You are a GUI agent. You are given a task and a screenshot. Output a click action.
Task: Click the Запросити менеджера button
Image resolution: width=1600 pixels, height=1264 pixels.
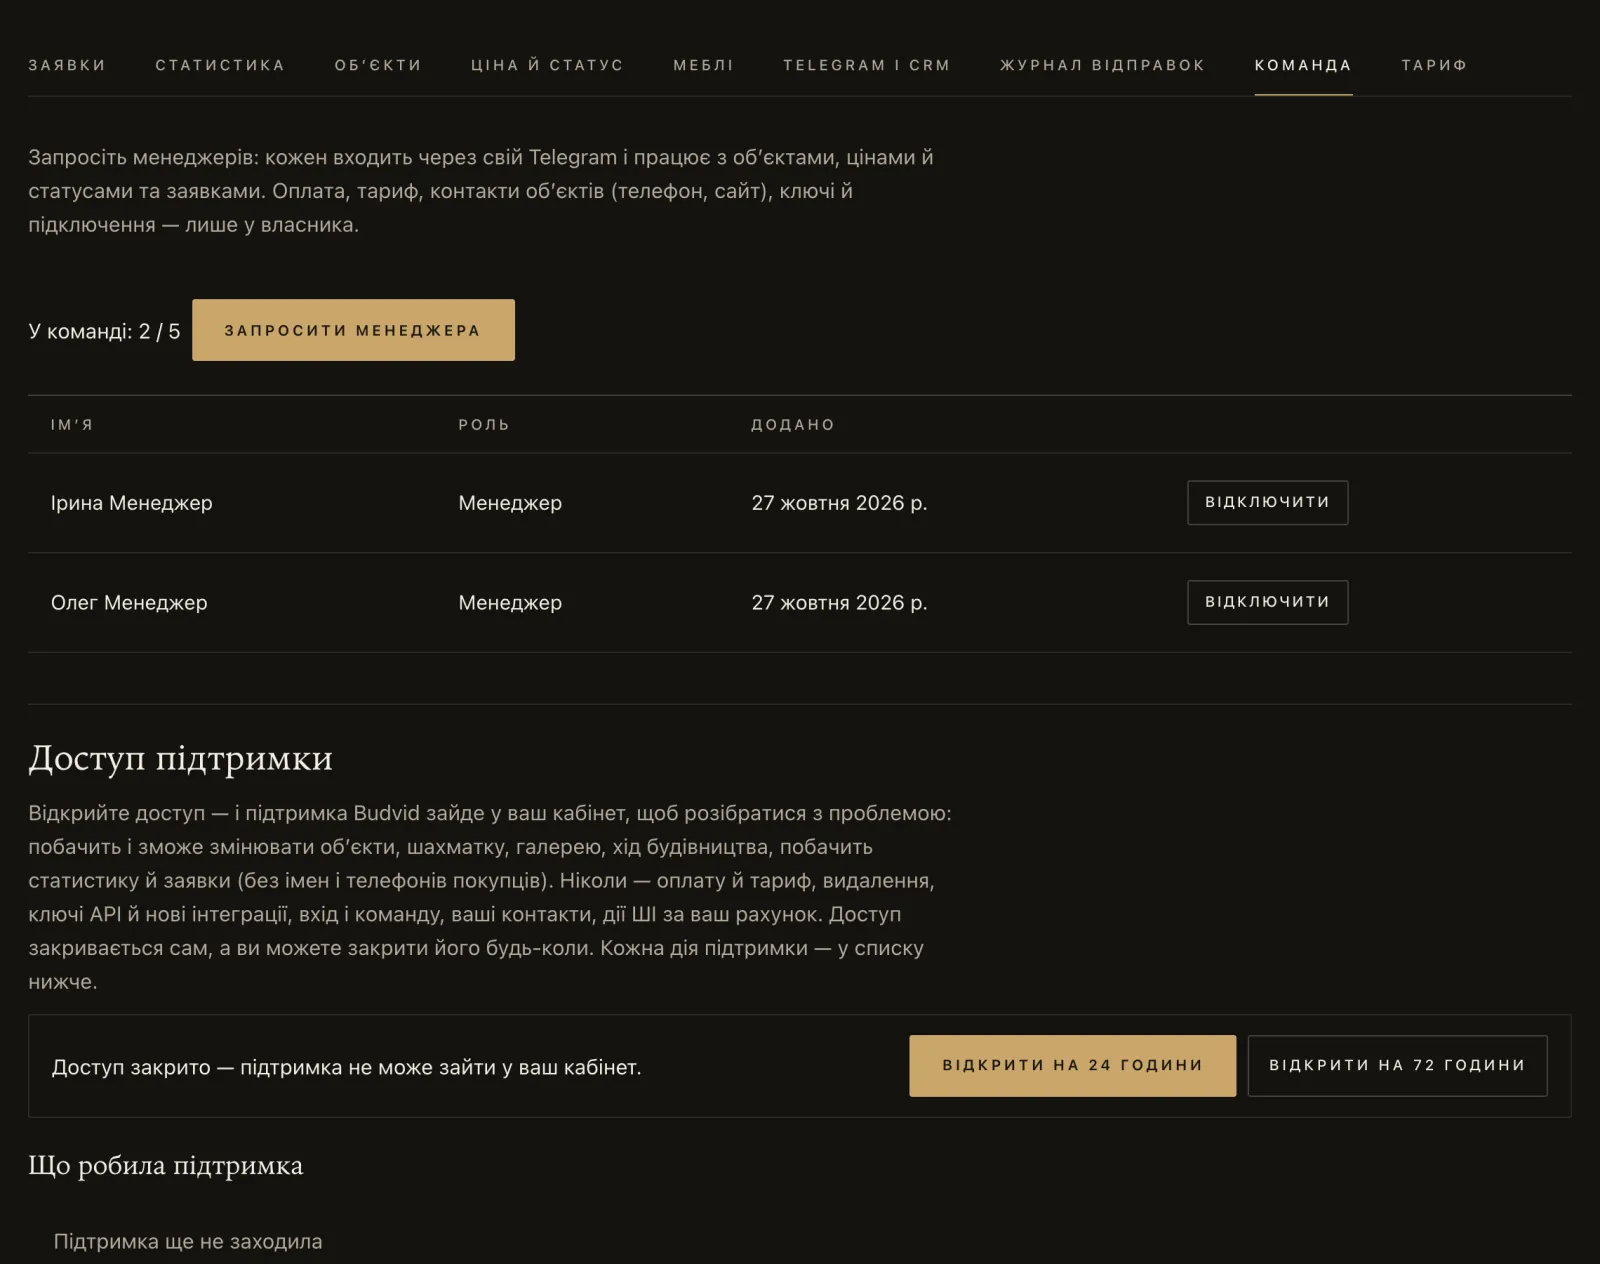pyautogui.click(x=353, y=330)
